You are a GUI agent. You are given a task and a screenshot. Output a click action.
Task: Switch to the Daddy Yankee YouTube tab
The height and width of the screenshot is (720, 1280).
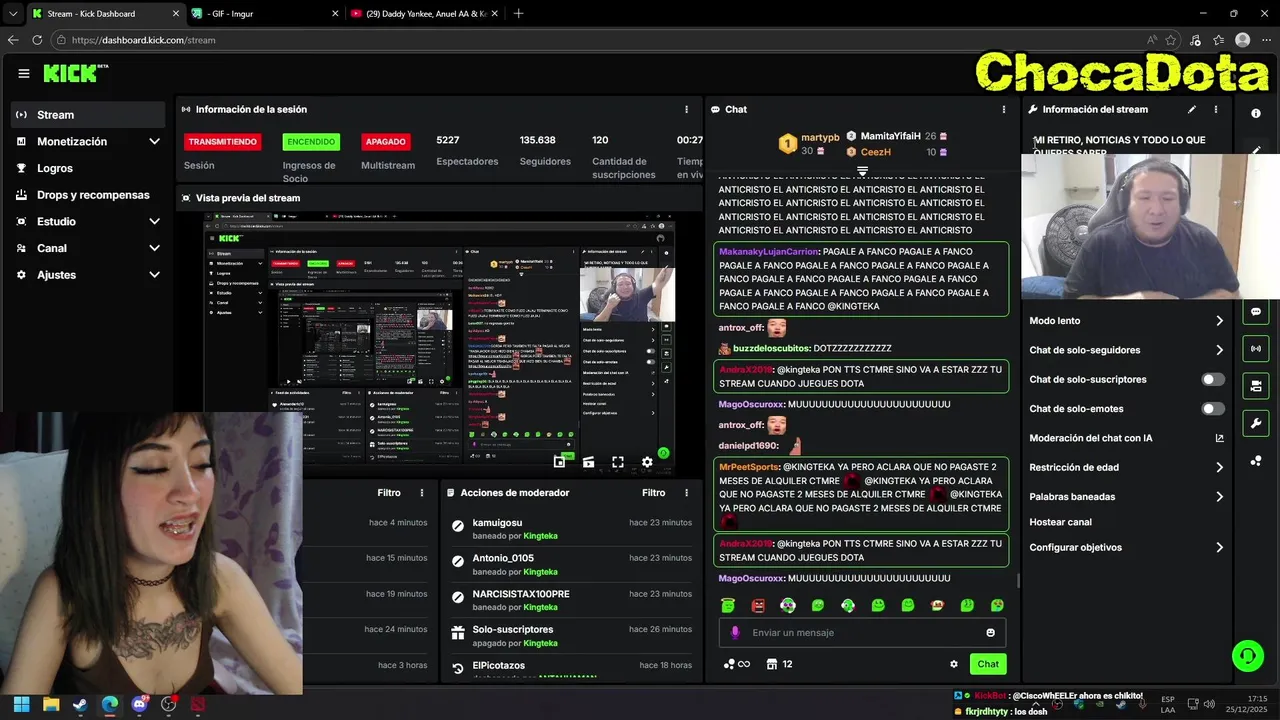click(424, 14)
